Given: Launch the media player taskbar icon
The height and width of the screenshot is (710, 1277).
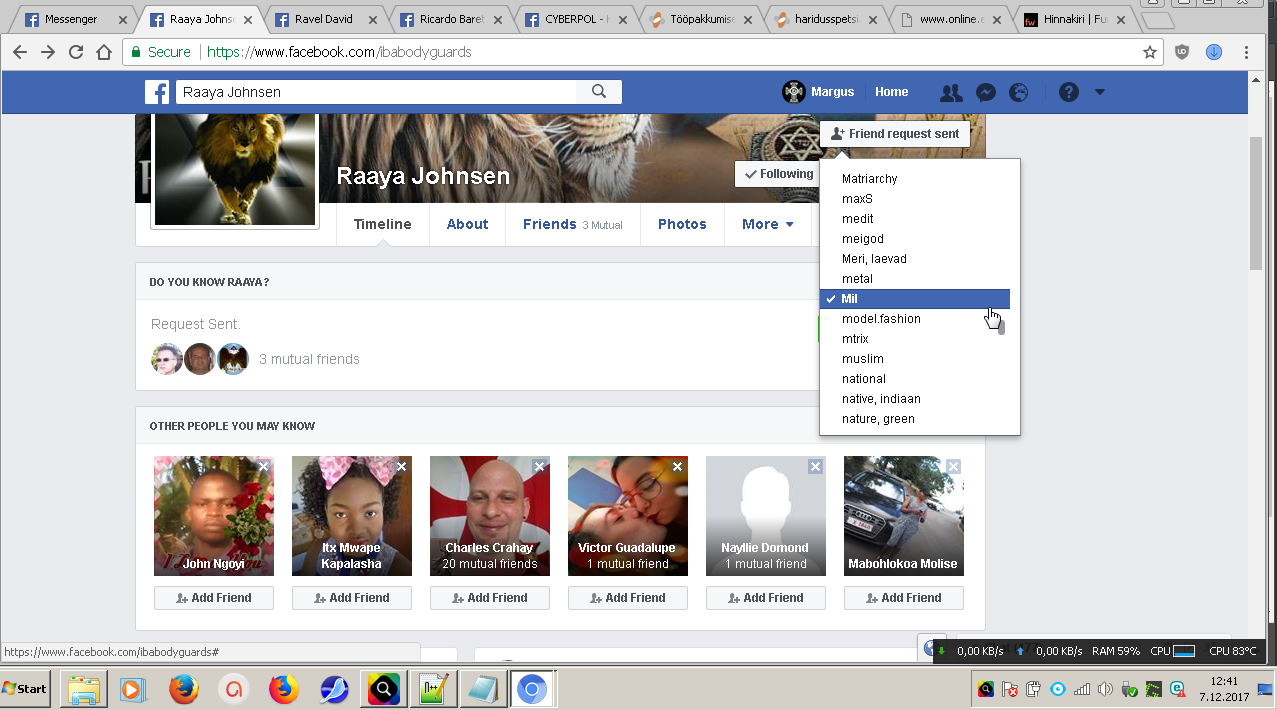Looking at the screenshot, I should (x=133, y=689).
